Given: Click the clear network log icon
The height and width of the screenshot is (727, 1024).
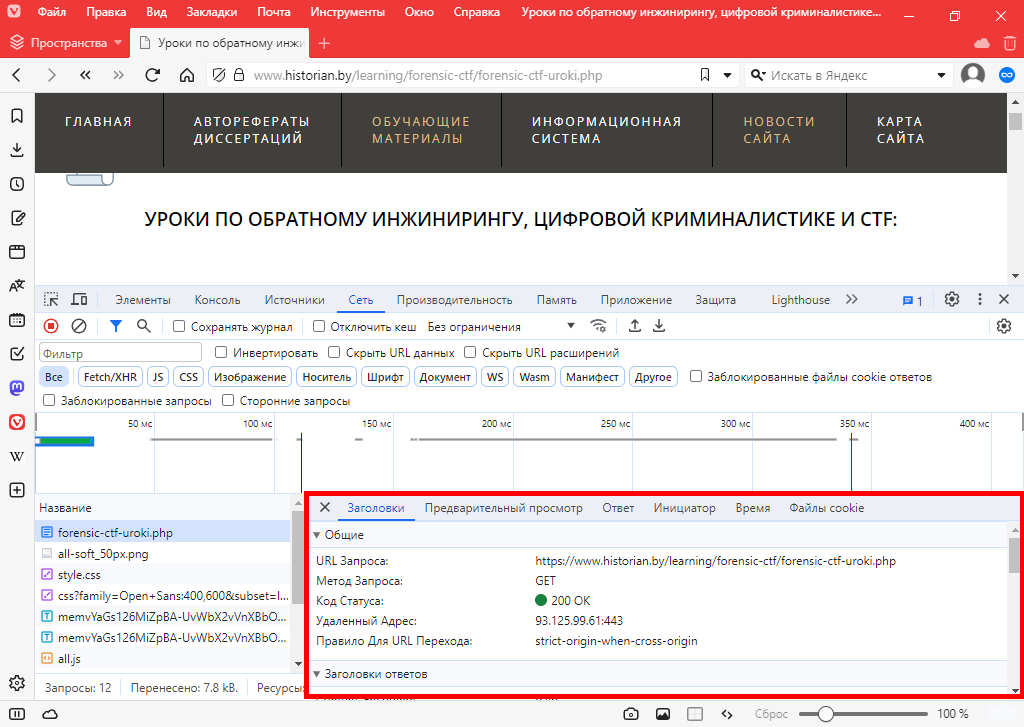Looking at the screenshot, I should click(78, 326).
